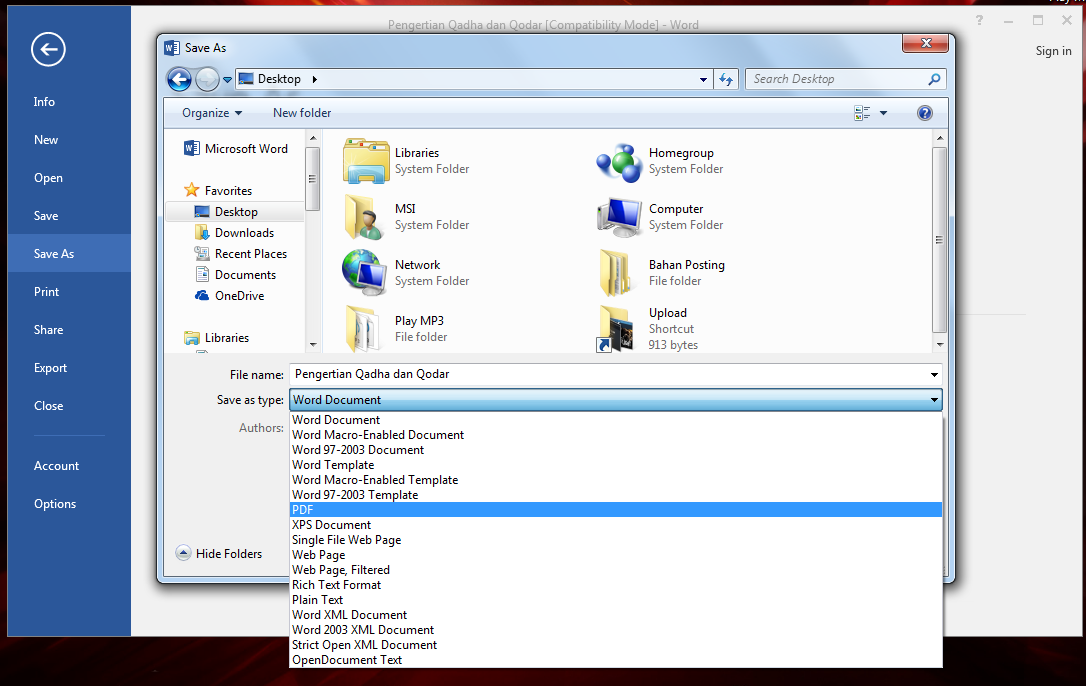Select the Homegroup system folder icon
1086x686 pixels.
(618, 163)
